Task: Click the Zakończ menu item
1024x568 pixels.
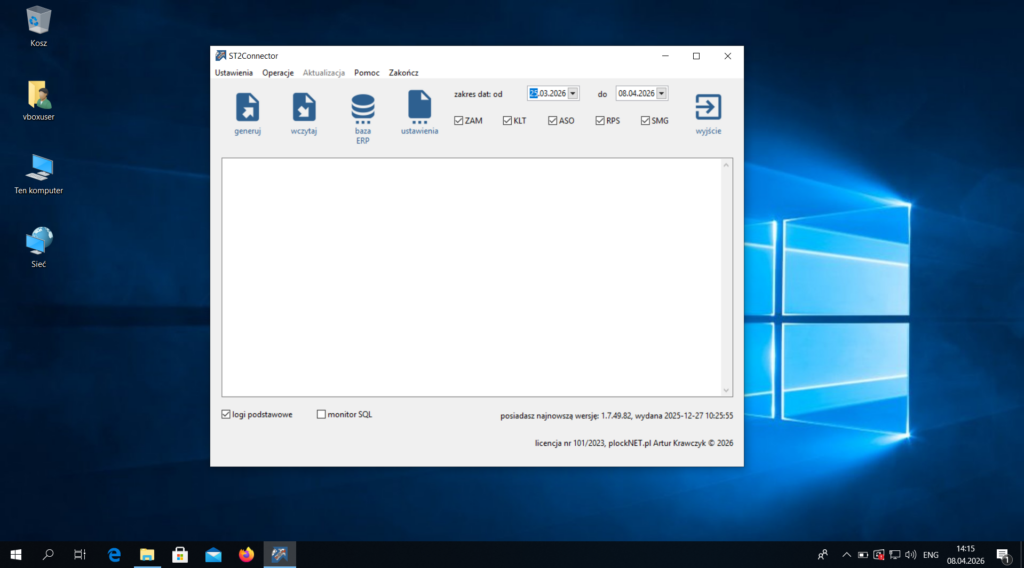Action: 403,73
